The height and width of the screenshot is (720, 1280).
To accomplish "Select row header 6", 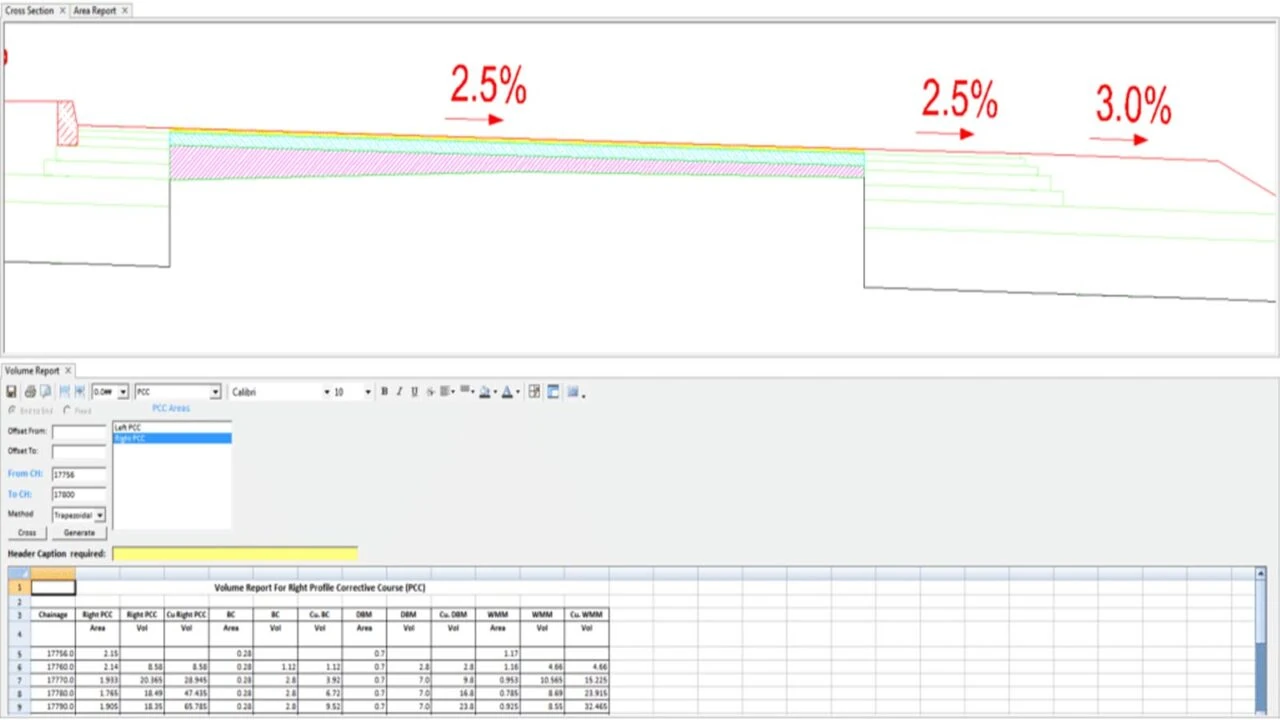I will coord(19,666).
